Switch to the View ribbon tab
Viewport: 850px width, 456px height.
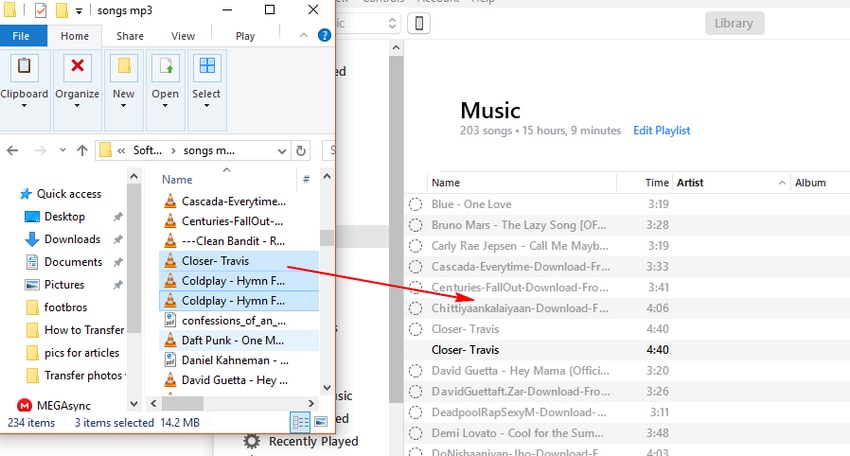pyautogui.click(x=183, y=36)
